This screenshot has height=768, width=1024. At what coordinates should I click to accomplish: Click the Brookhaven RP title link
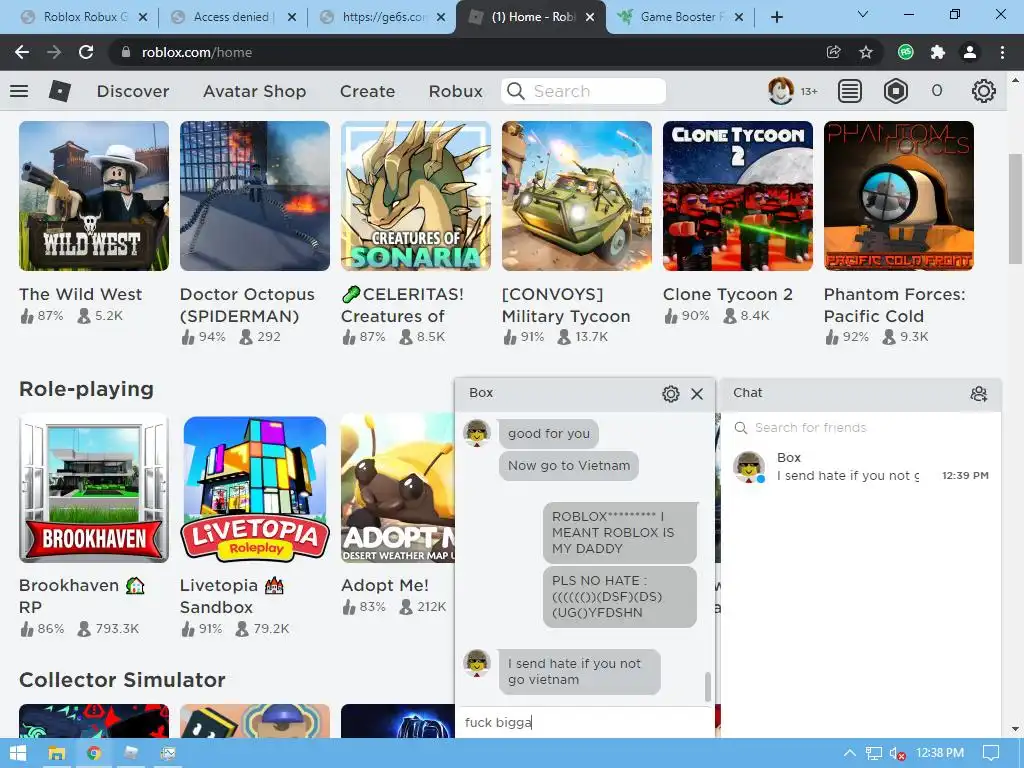click(x=82, y=596)
